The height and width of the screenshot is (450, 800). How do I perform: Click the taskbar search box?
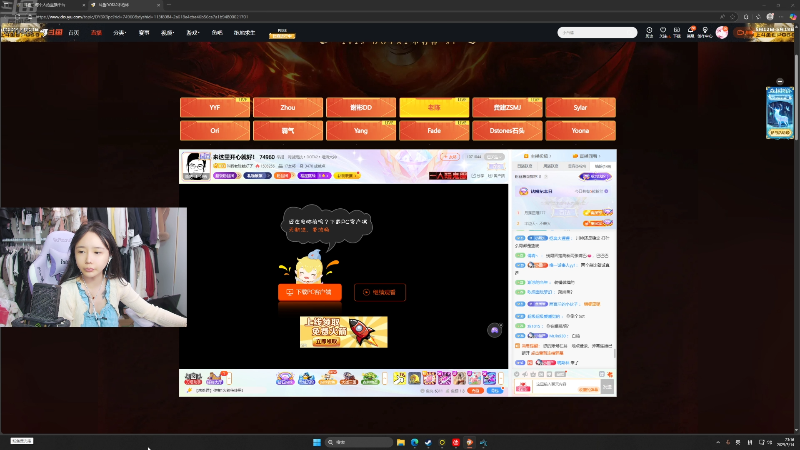359,442
